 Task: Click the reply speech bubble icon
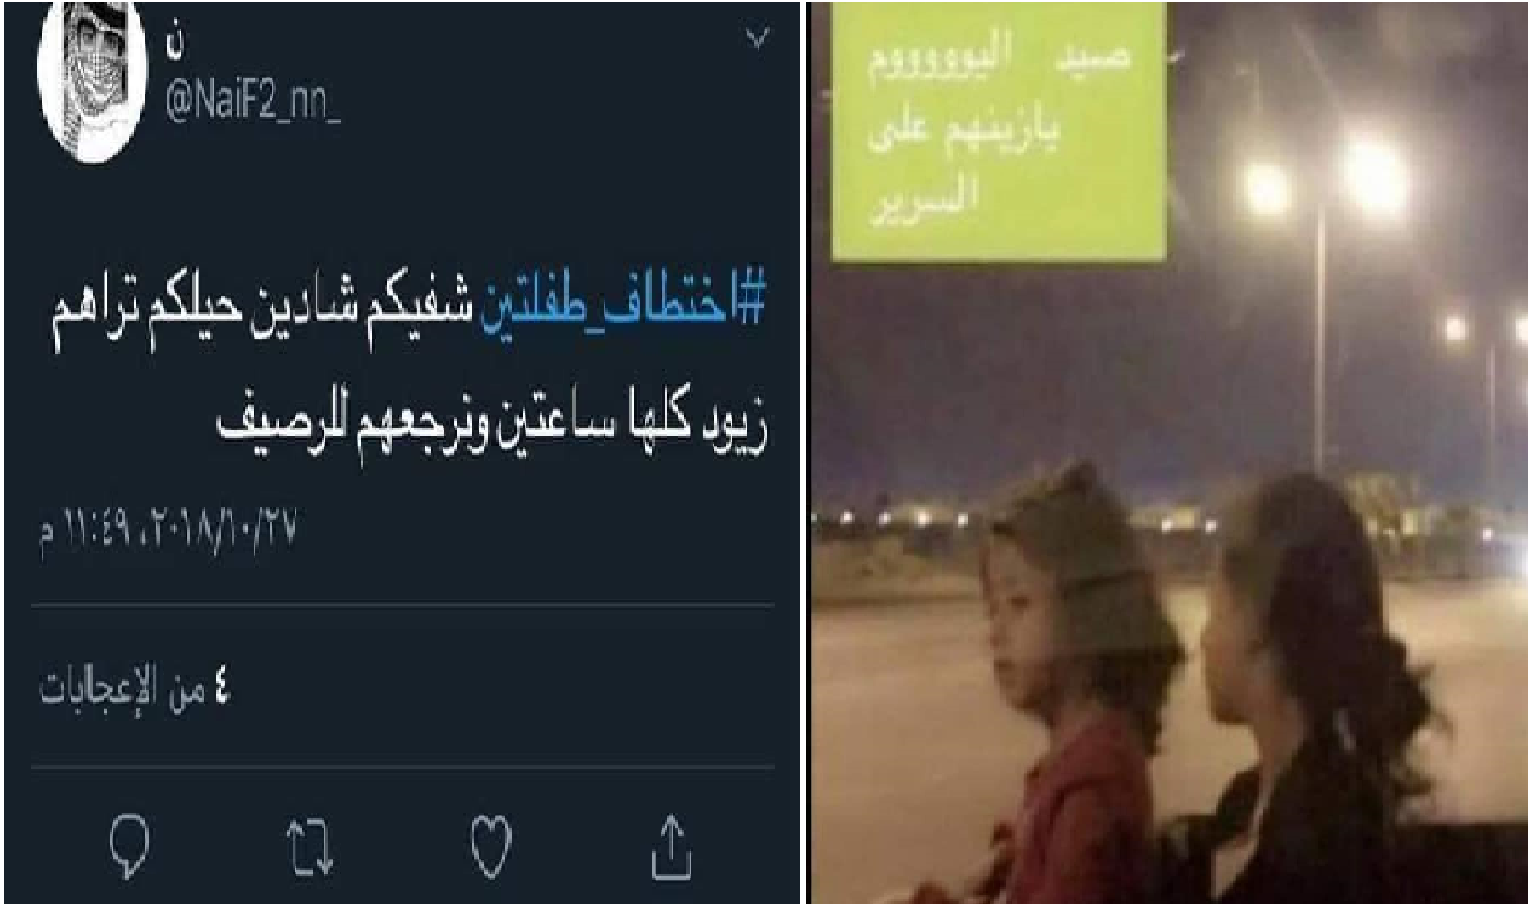pos(130,848)
